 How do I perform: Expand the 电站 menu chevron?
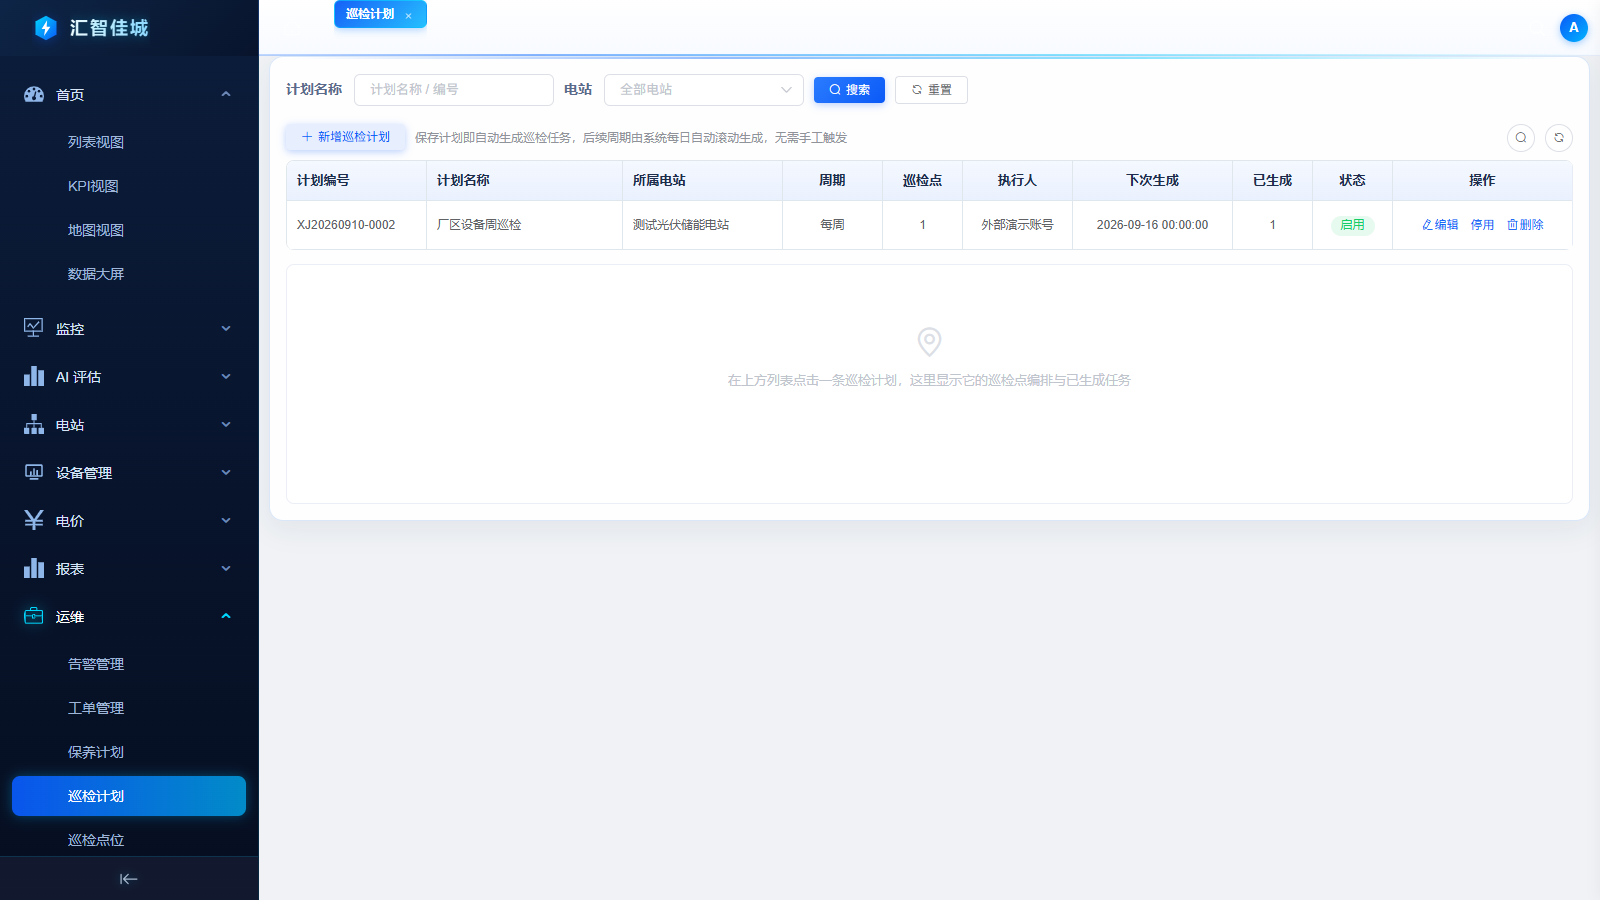pyautogui.click(x=226, y=424)
